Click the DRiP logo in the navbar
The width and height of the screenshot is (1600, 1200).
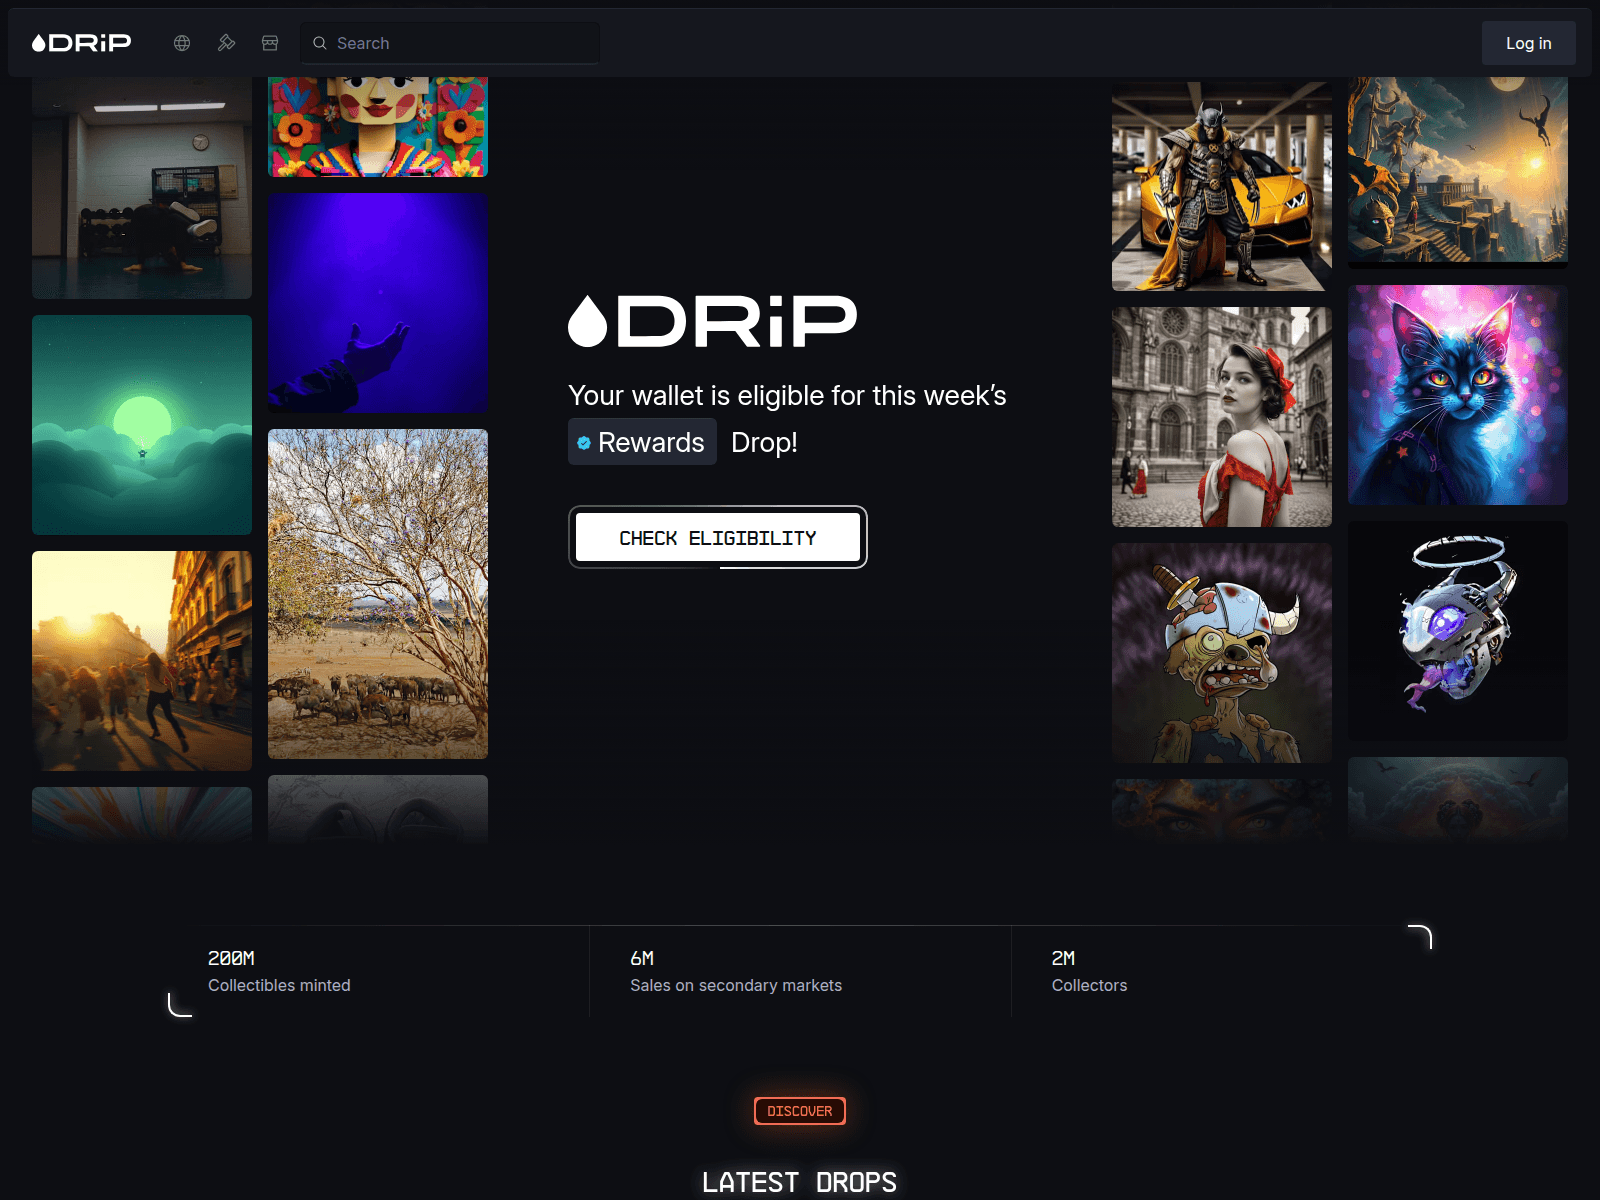tap(81, 43)
